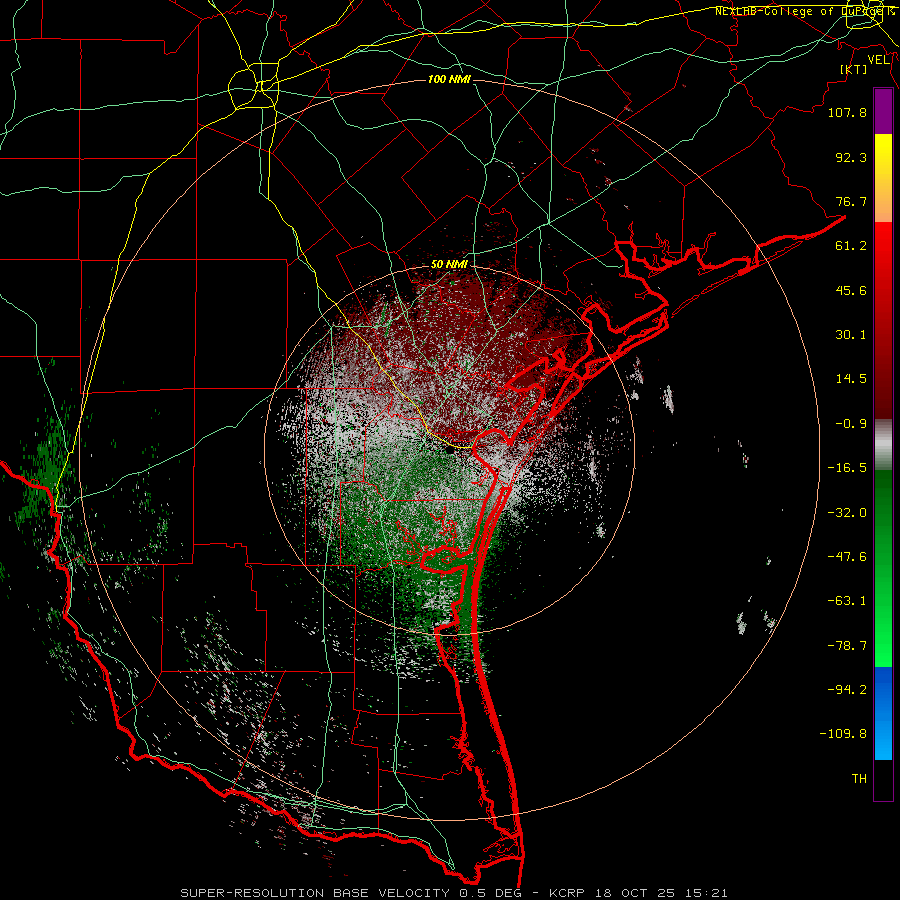
Task: Click the yellow highway loop around the city
Action: pyautogui.click(x=253, y=88)
